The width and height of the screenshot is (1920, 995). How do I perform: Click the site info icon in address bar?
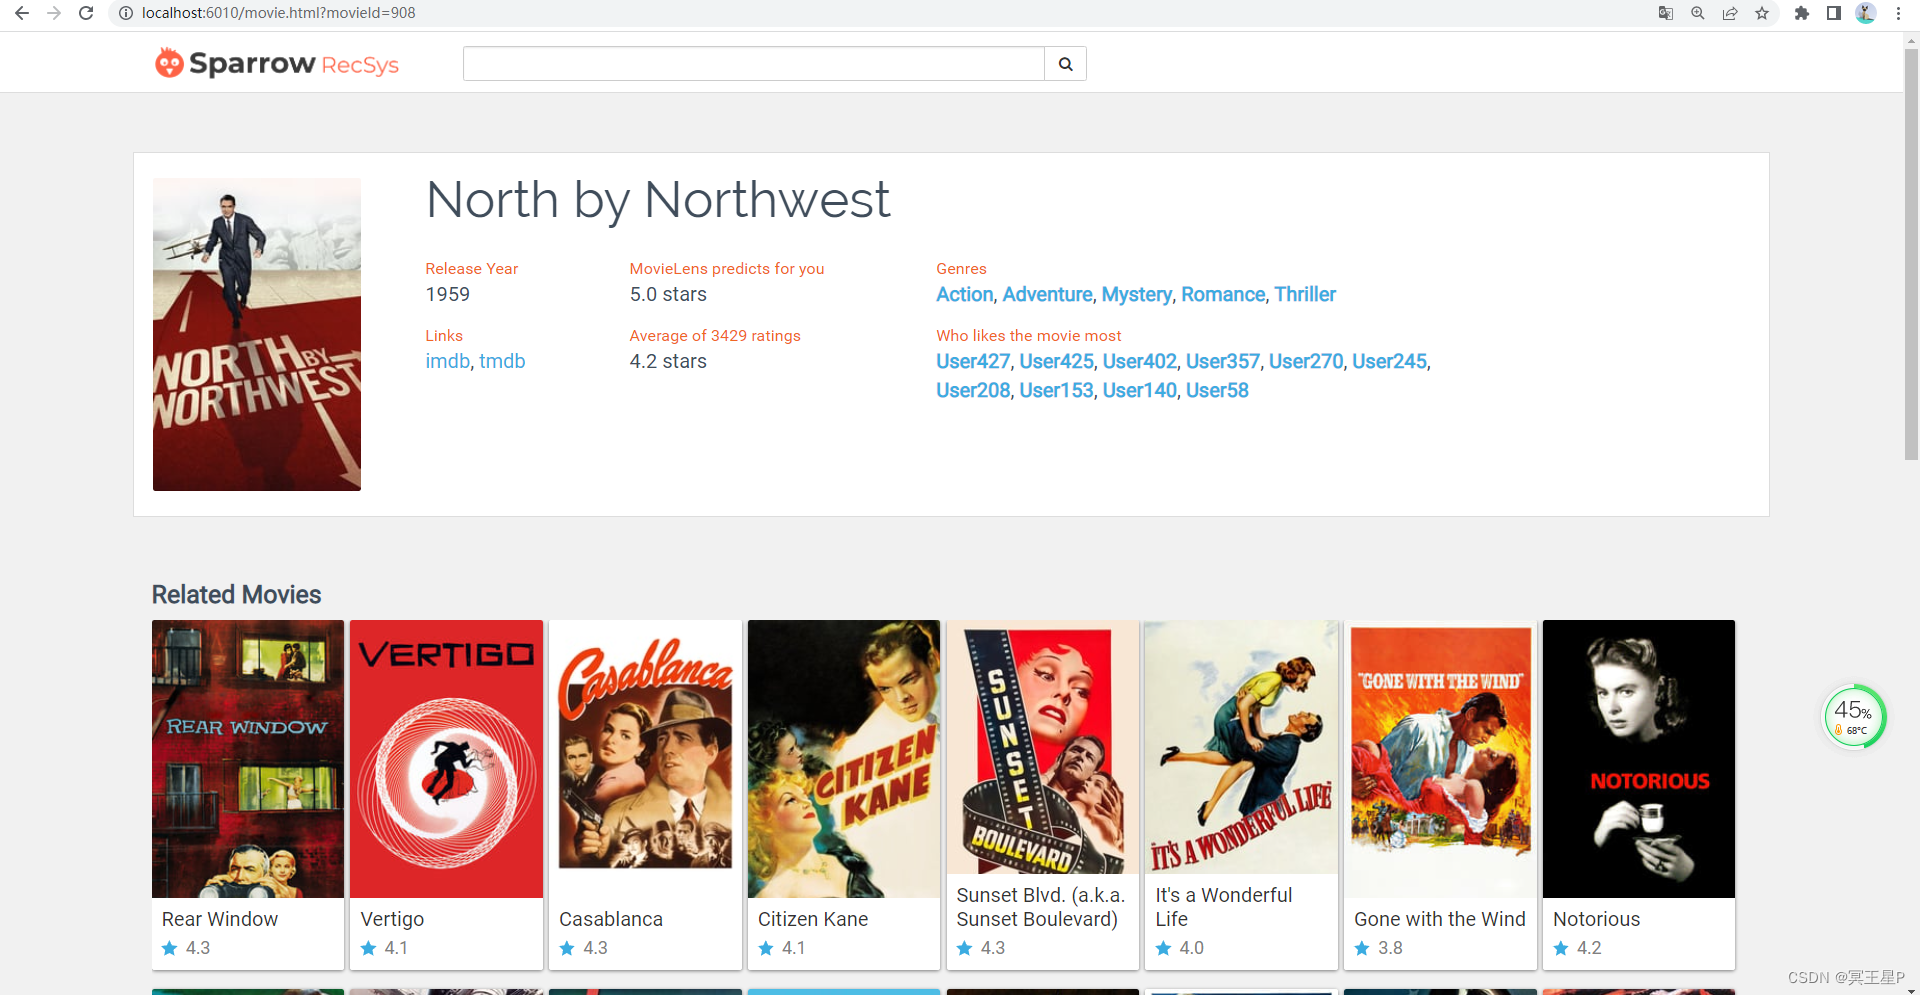[126, 13]
